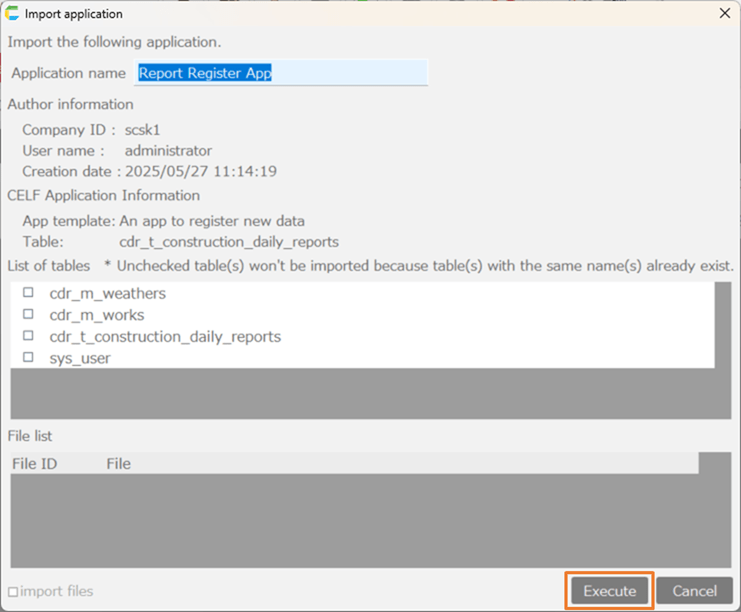The image size is (741, 612).
Task: Click the scsk1 Company ID value
Action: pos(144,130)
